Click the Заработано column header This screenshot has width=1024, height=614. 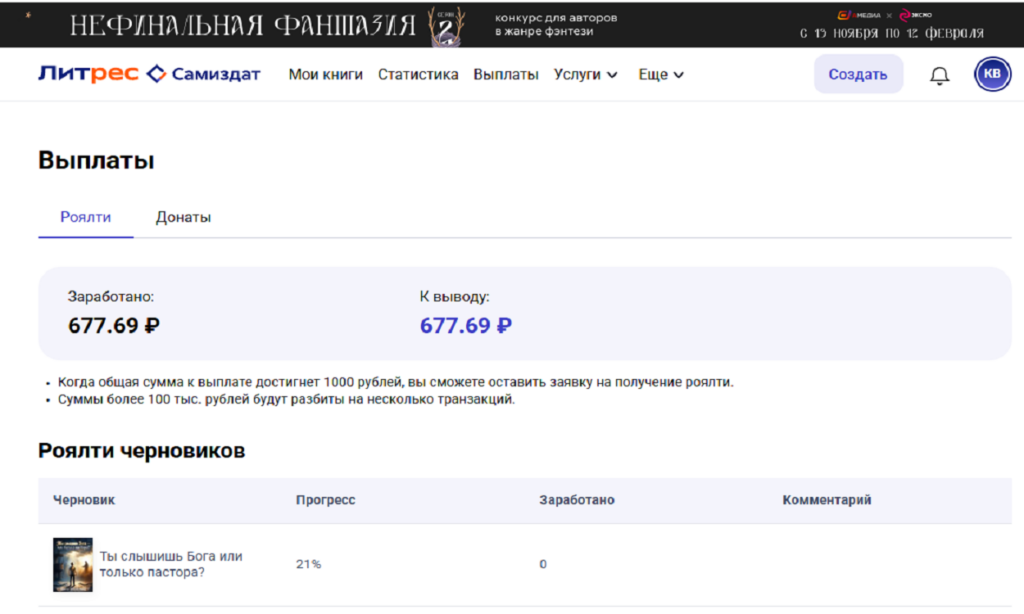[576, 500]
